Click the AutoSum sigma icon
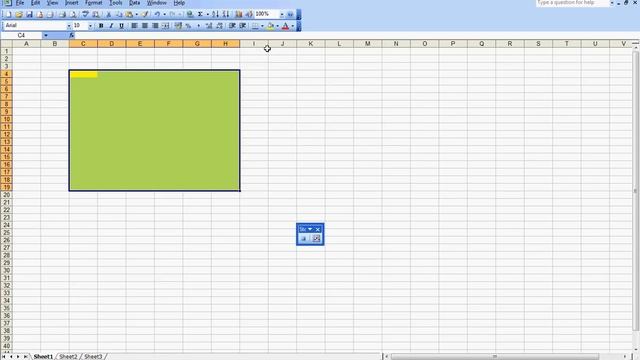640x360 pixels. pyautogui.click(x=200, y=14)
